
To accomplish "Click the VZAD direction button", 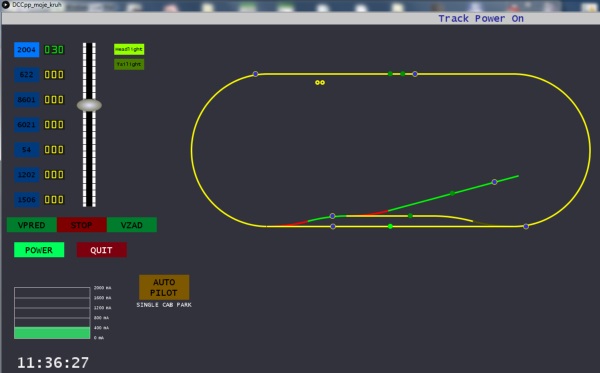I will click(132, 225).
